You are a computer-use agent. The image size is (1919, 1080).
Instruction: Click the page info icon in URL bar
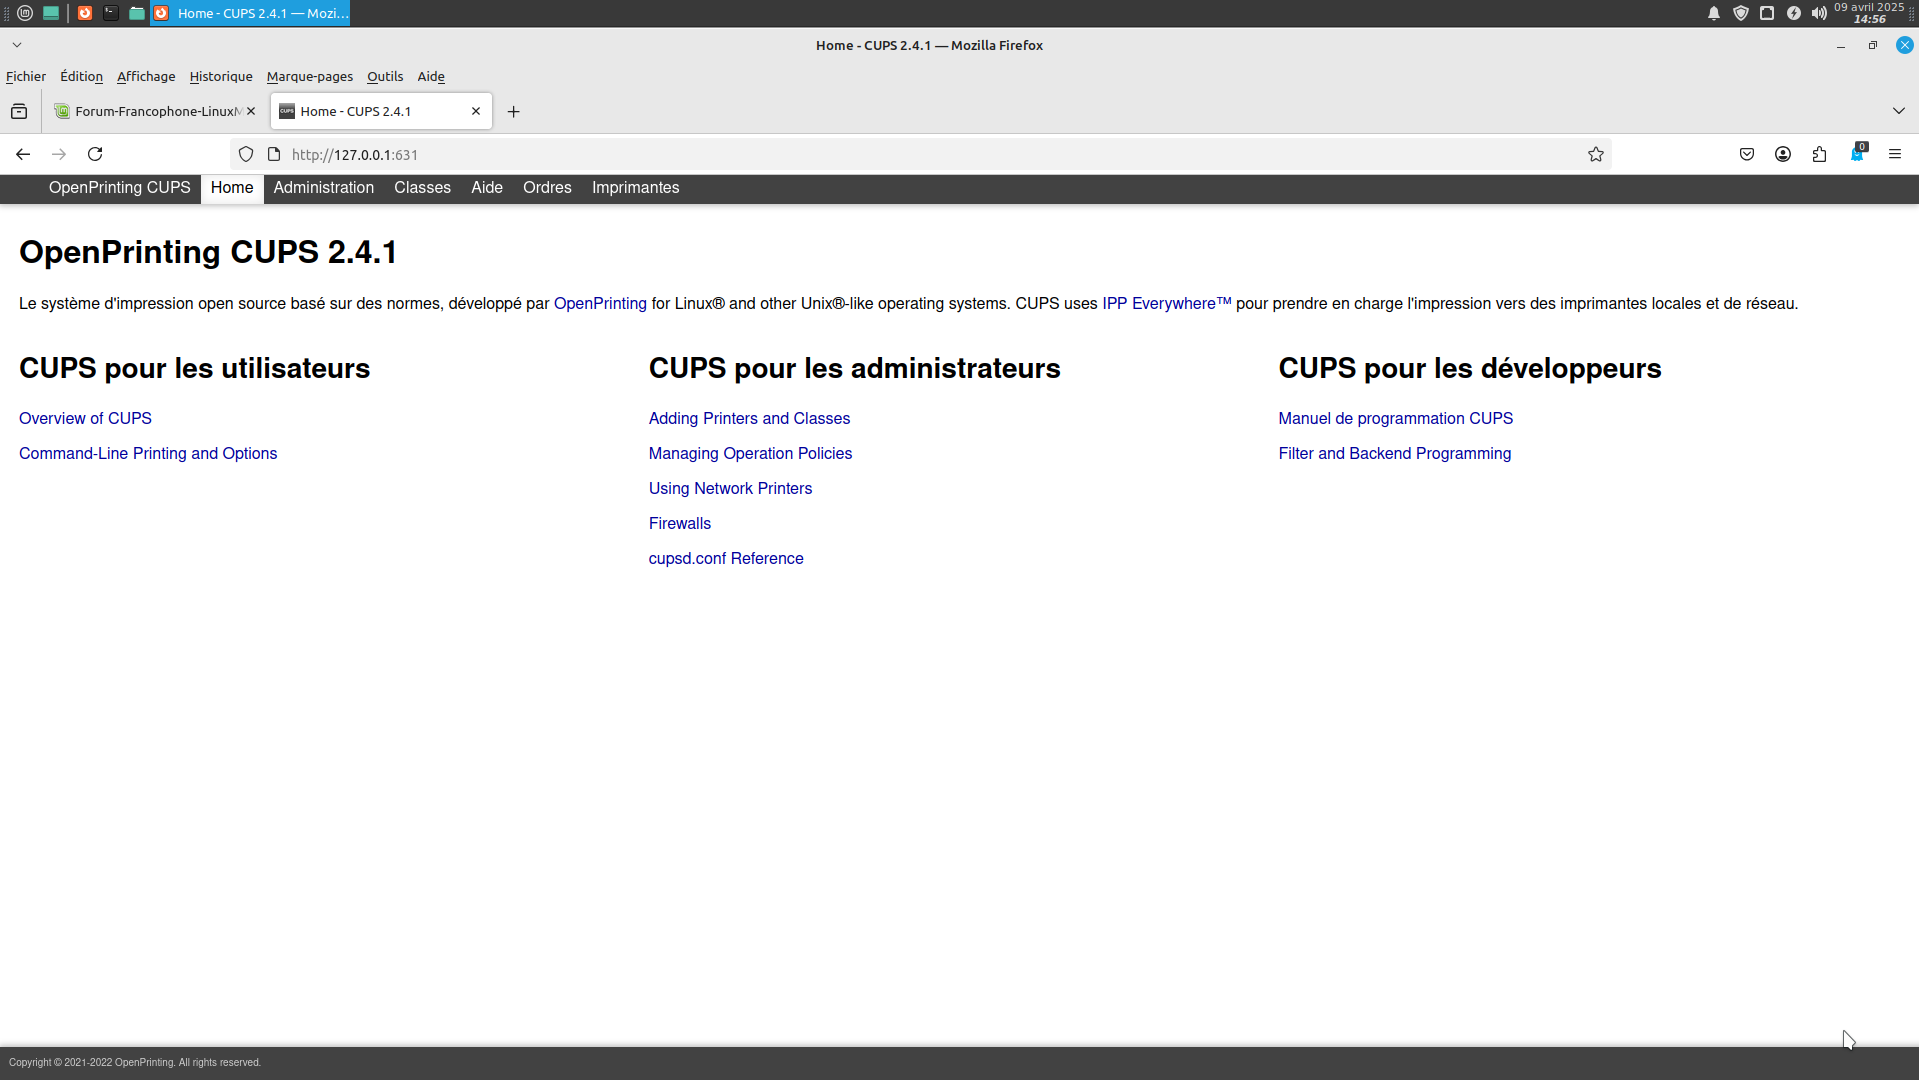pyautogui.click(x=274, y=154)
